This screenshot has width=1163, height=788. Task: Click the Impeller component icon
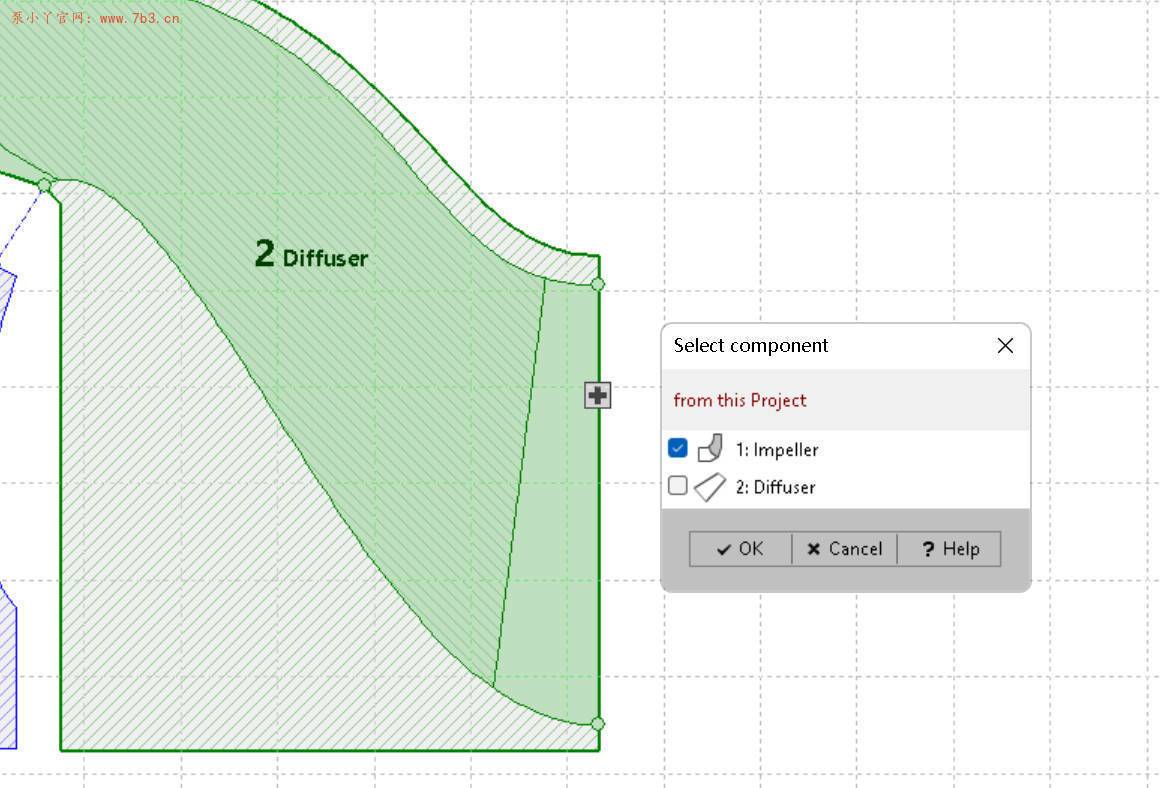(710, 449)
